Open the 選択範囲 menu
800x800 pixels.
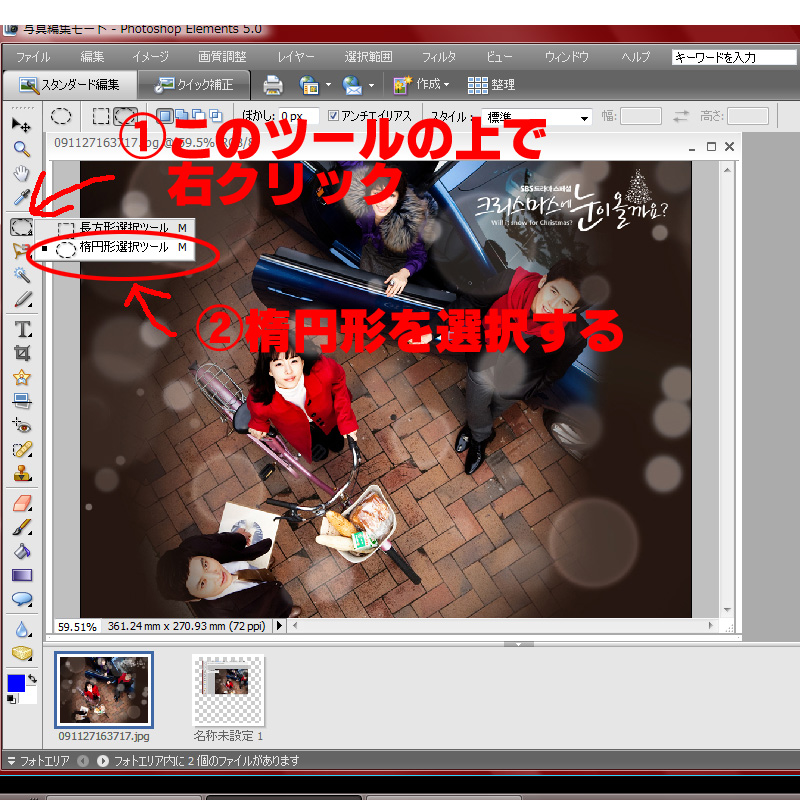coord(368,57)
